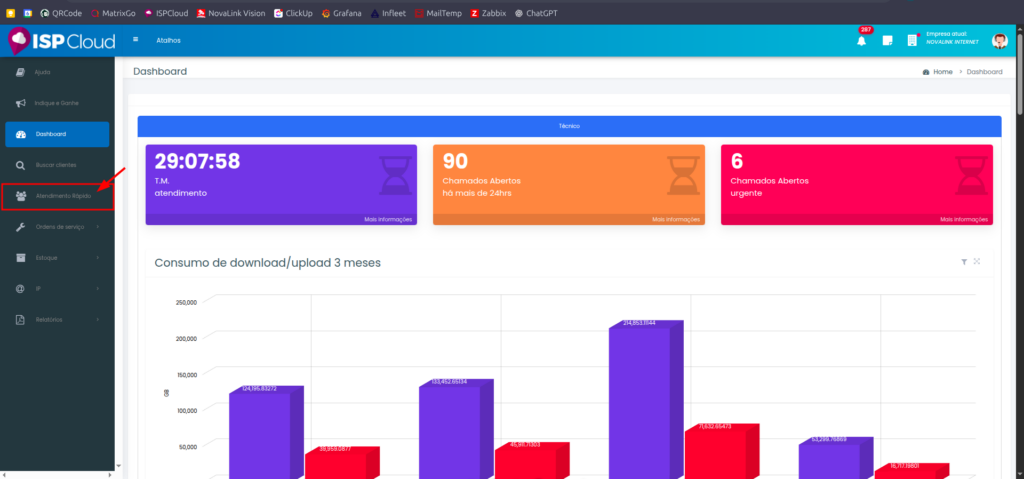Click Mais informações on T.M. atendimento card
The image size is (1024, 479).
click(387, 219)
